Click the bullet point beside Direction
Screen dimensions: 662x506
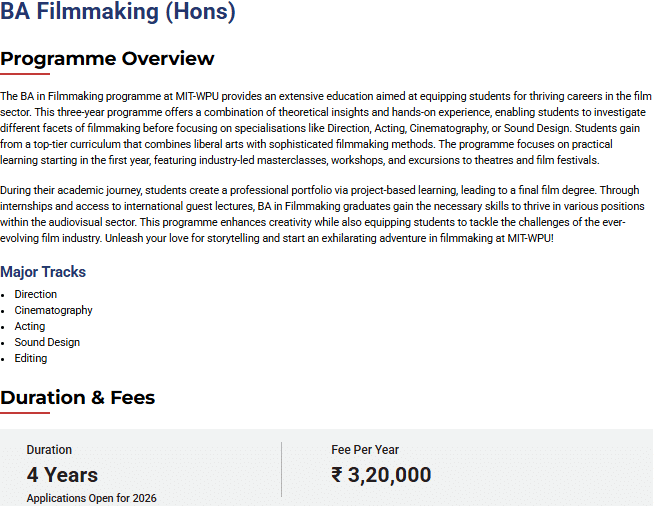coord(4,295)
